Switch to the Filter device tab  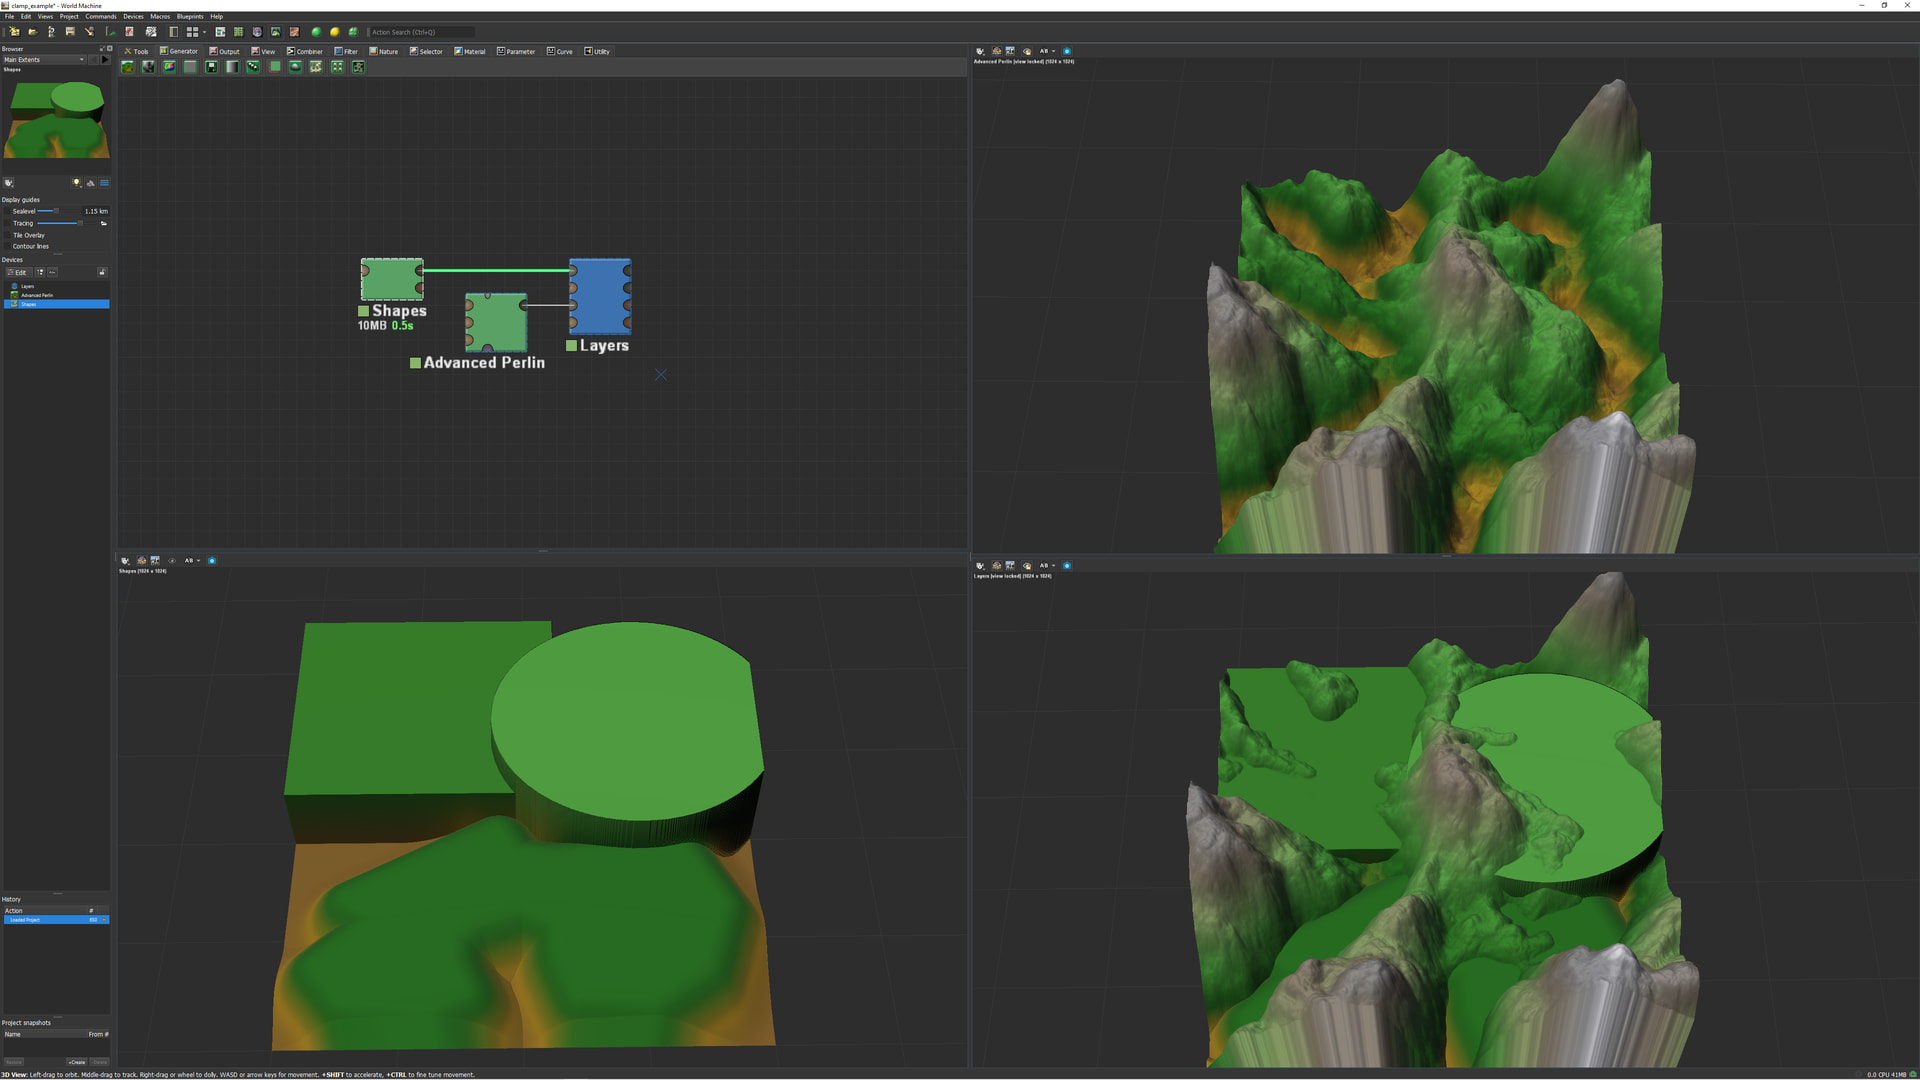tap(346, 51)
